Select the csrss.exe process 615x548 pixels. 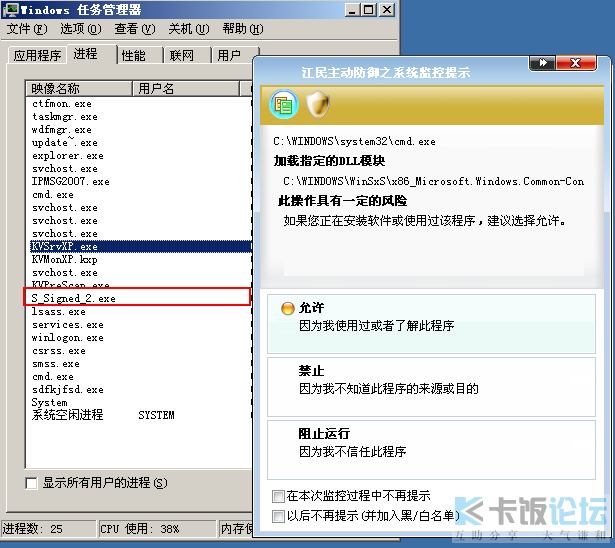point(58,351)
